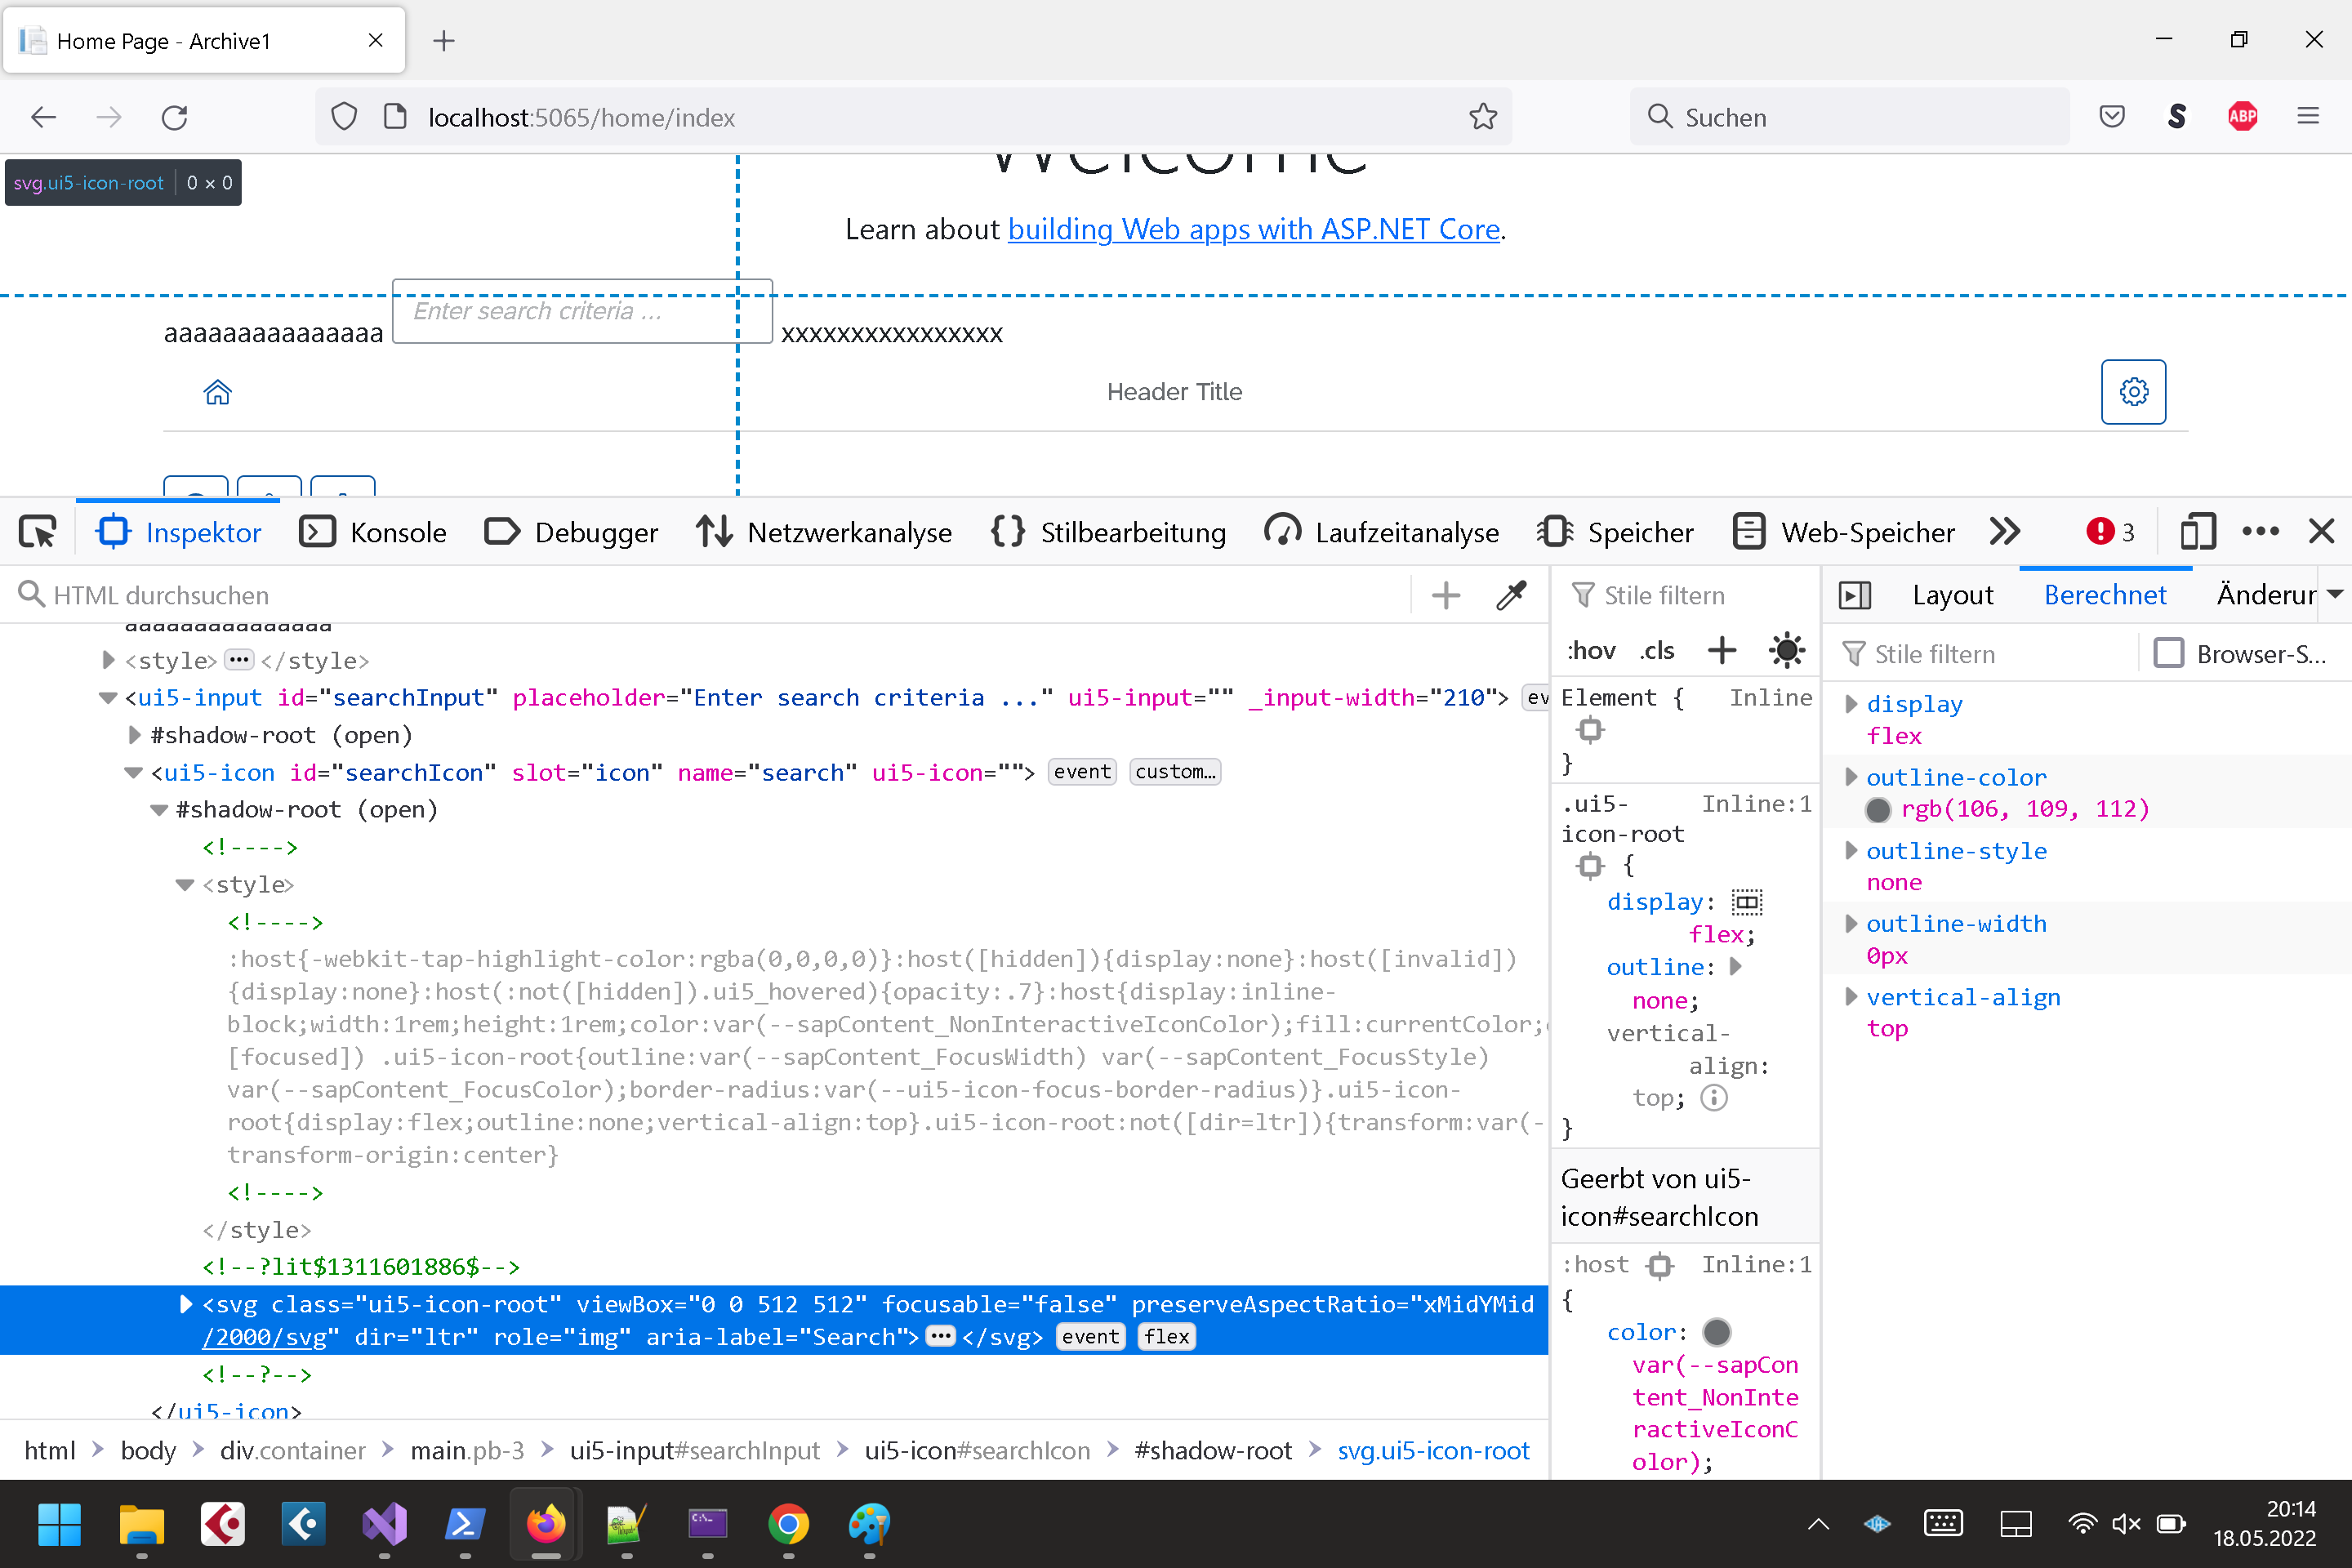The width and height of the screenshot is (2352, 1568).
Task: Click the HTML durchsuchen search field
Action: (x=700, y=595)
